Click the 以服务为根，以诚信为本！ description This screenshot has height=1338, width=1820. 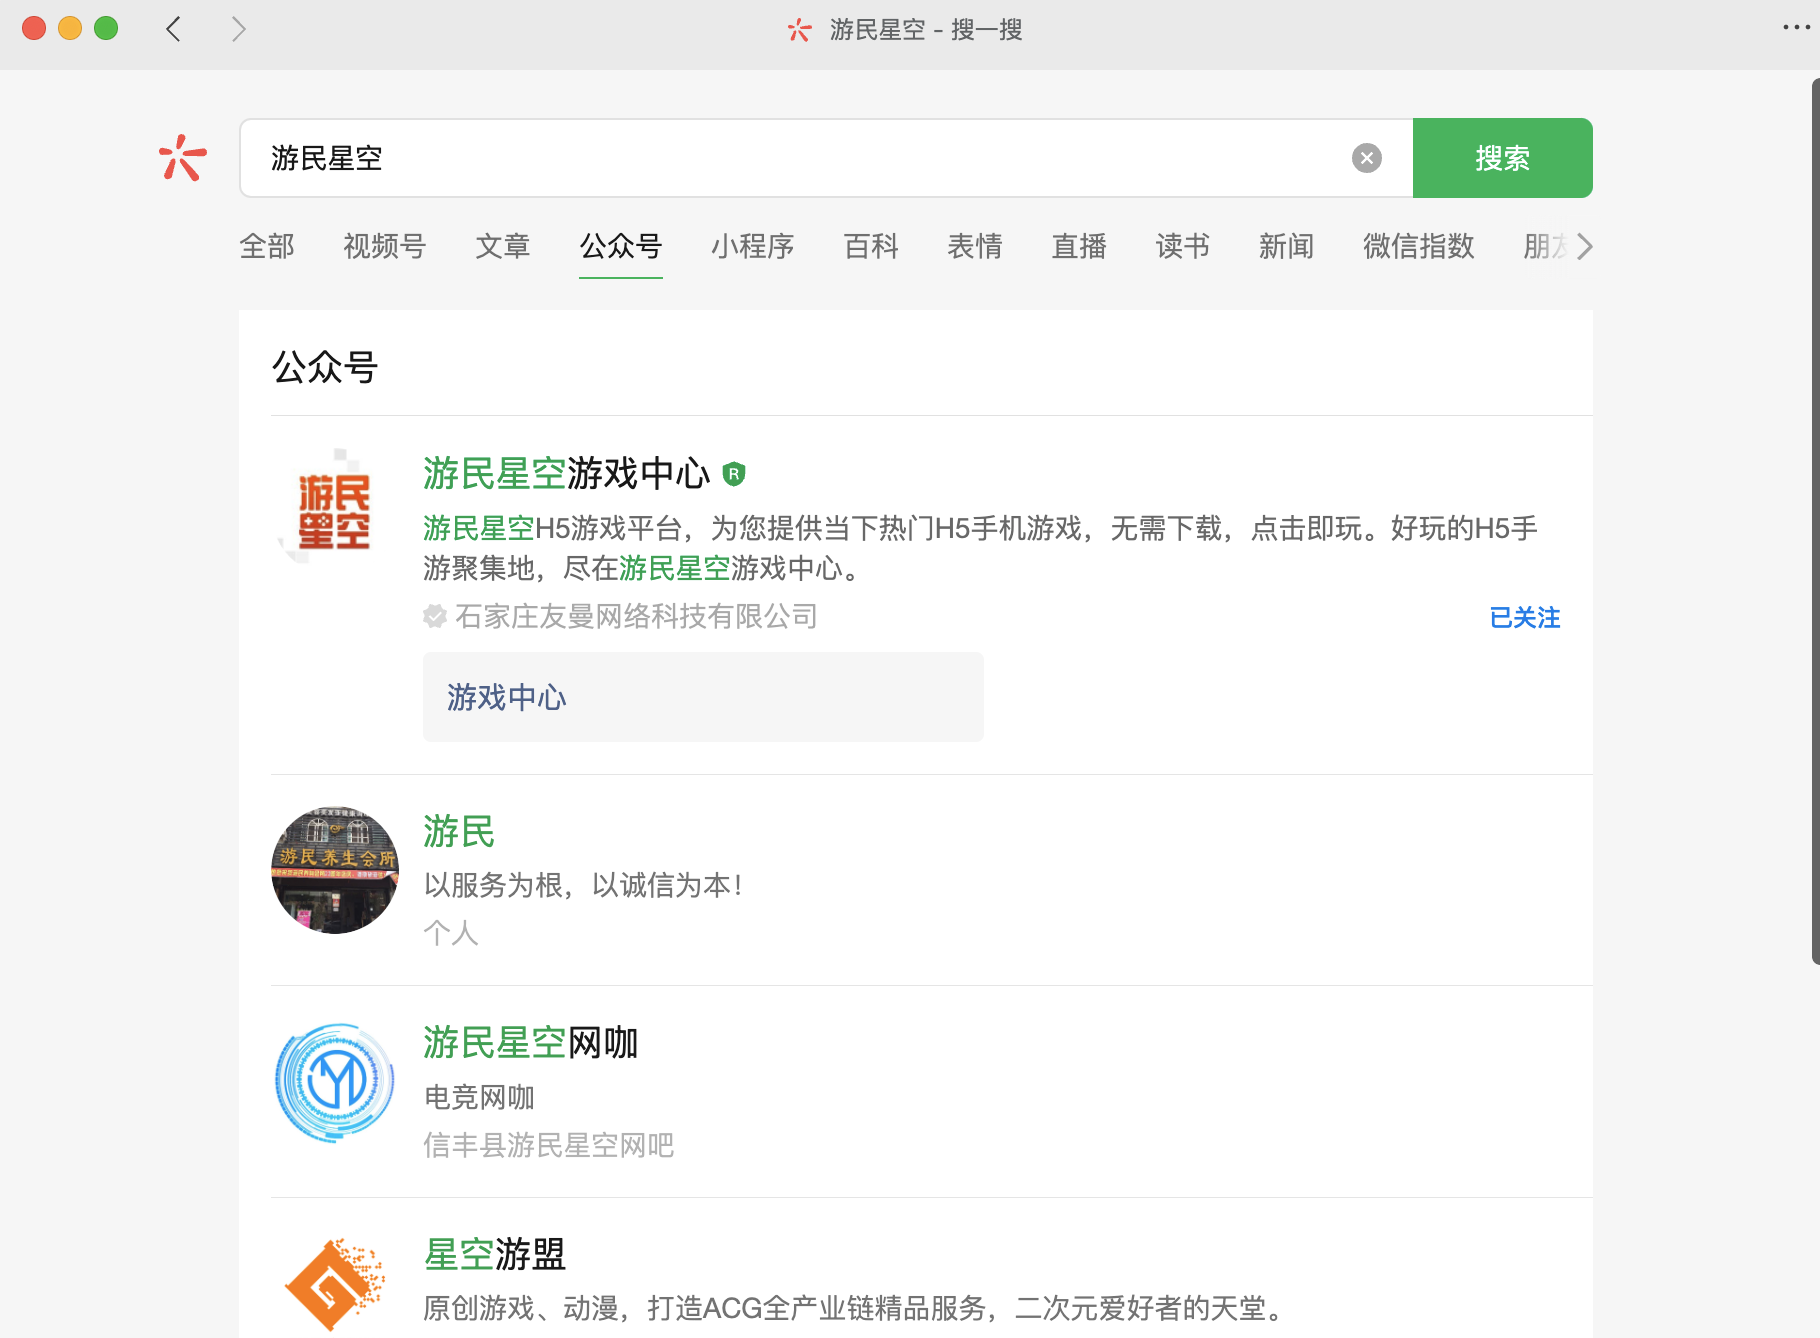pos(583,885)
